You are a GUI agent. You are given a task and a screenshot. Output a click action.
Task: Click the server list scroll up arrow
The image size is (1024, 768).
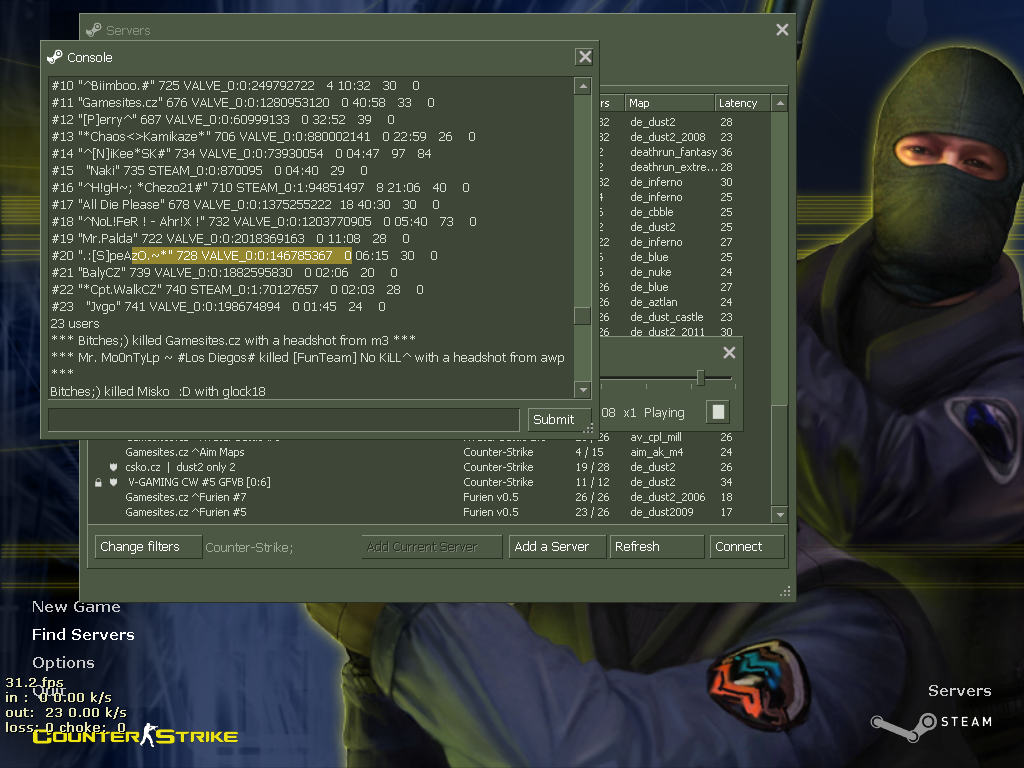[779, 103]
